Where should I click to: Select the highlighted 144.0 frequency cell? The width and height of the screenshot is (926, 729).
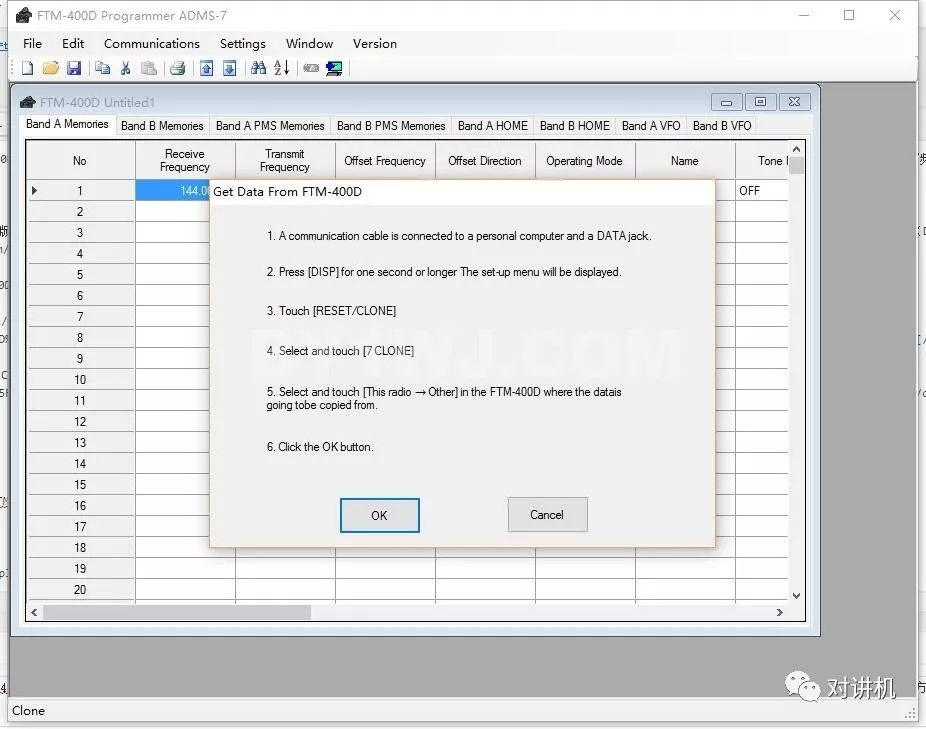pyautogui.click(x=172, y=190)
